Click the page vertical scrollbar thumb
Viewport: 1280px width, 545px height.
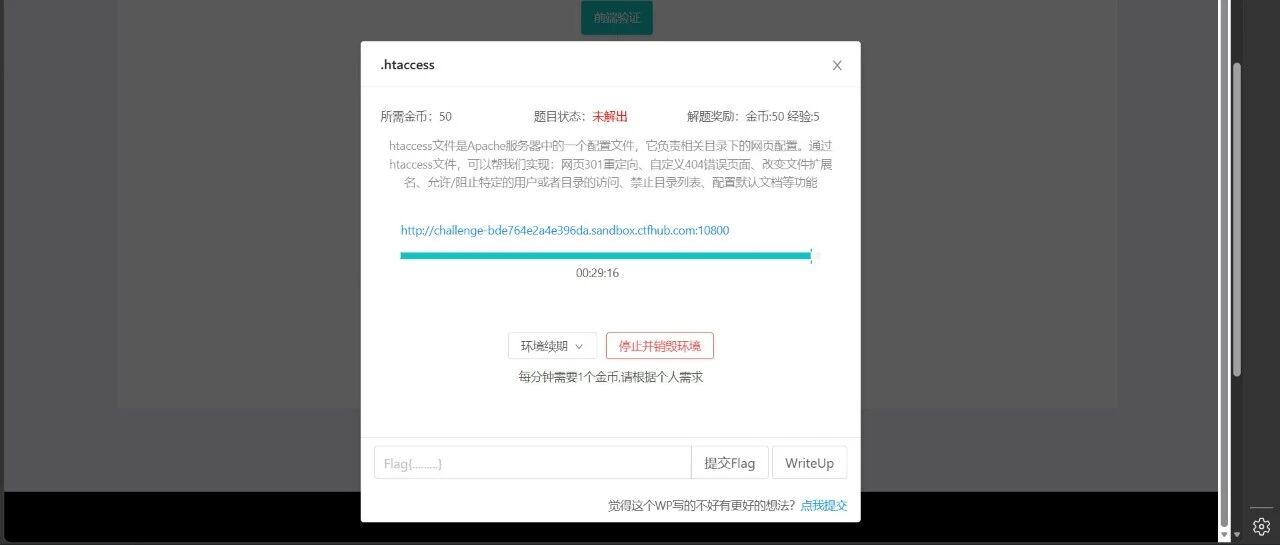pos(1237,220)
